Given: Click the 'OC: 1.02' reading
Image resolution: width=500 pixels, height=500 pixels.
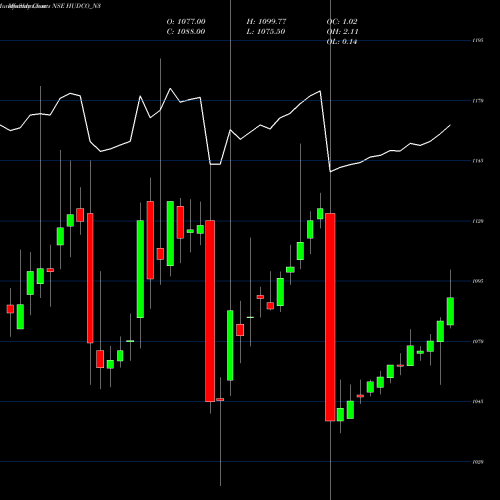Looking at the screenshot, I should (342, 22).
